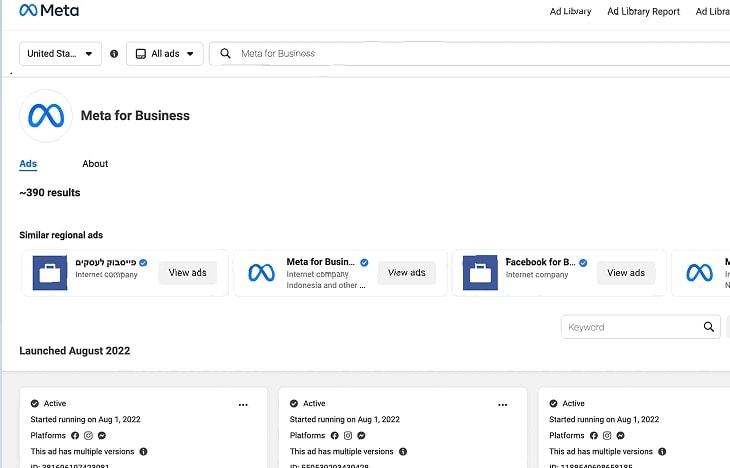View ads for Meta for Business Indonesia
Screen dimensions: 730x468
pyautogui.click(x=406, y=273)
